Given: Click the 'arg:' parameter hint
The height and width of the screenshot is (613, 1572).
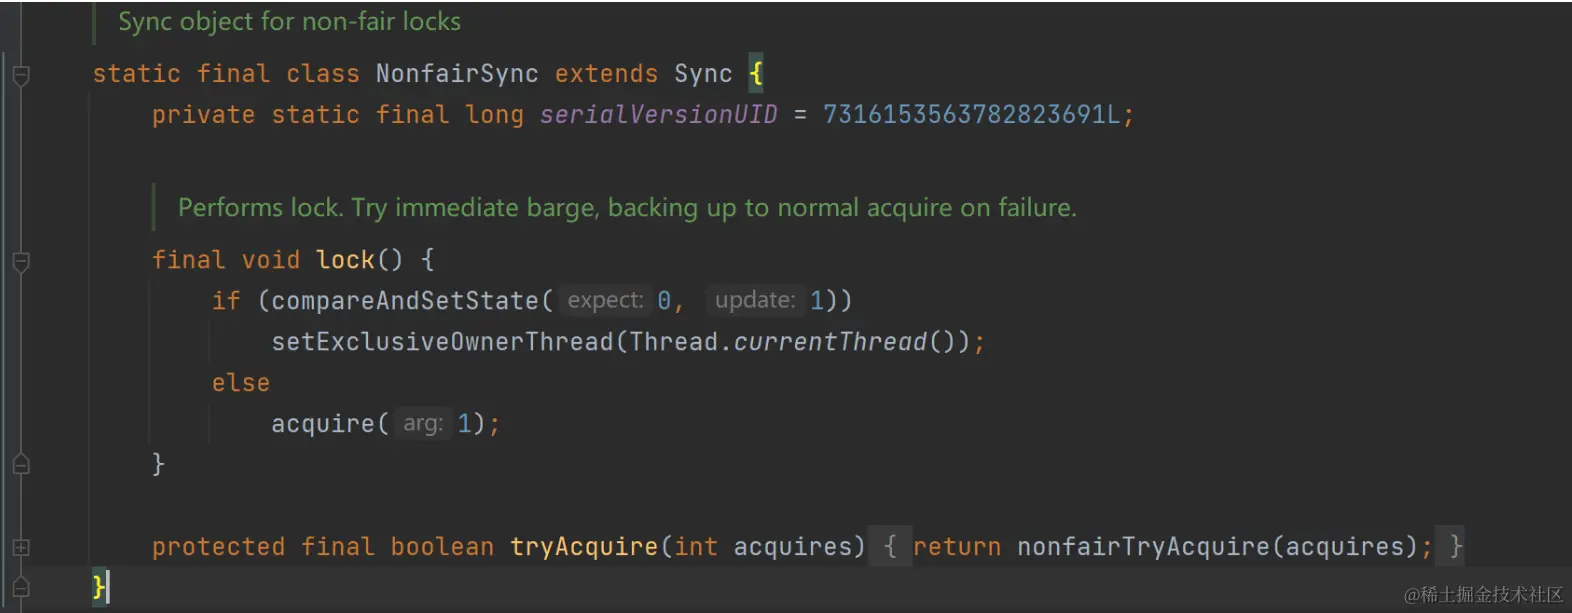Looking at the screenshot, I should coord(422,424).
